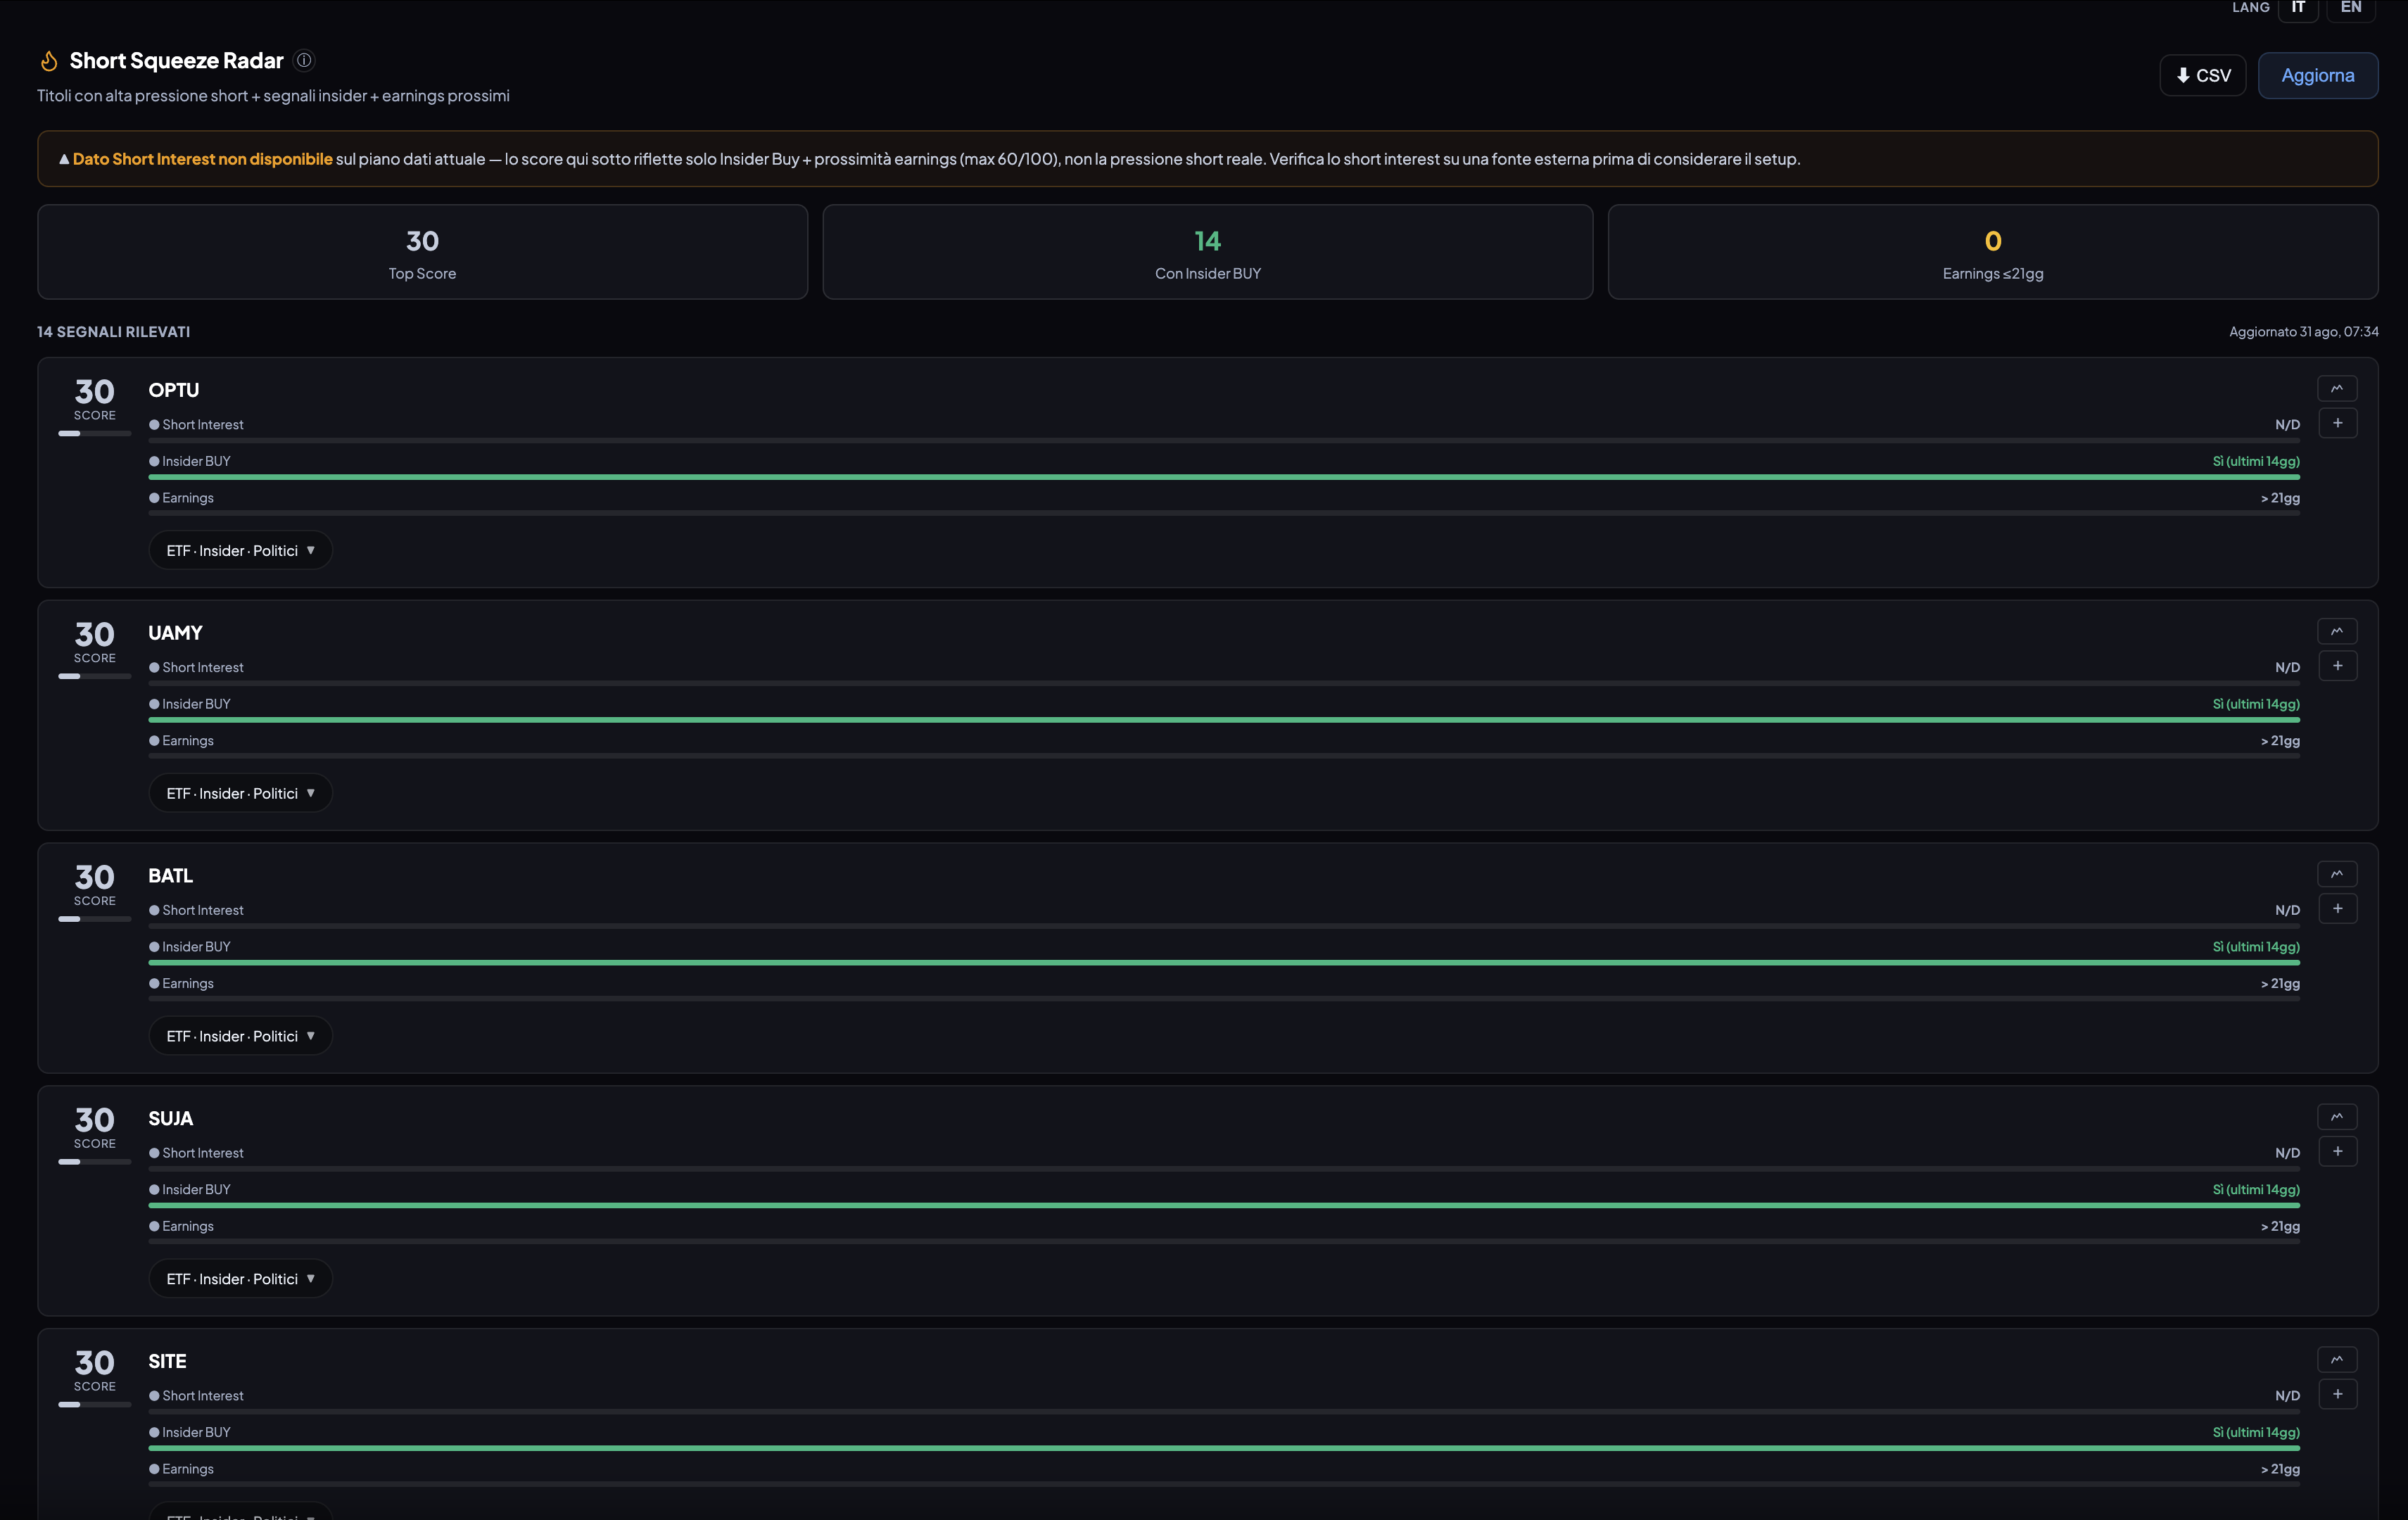Click the UAMY ticker name
Viewport: 2408px width, 1520px height.
[x=175, y=634]
